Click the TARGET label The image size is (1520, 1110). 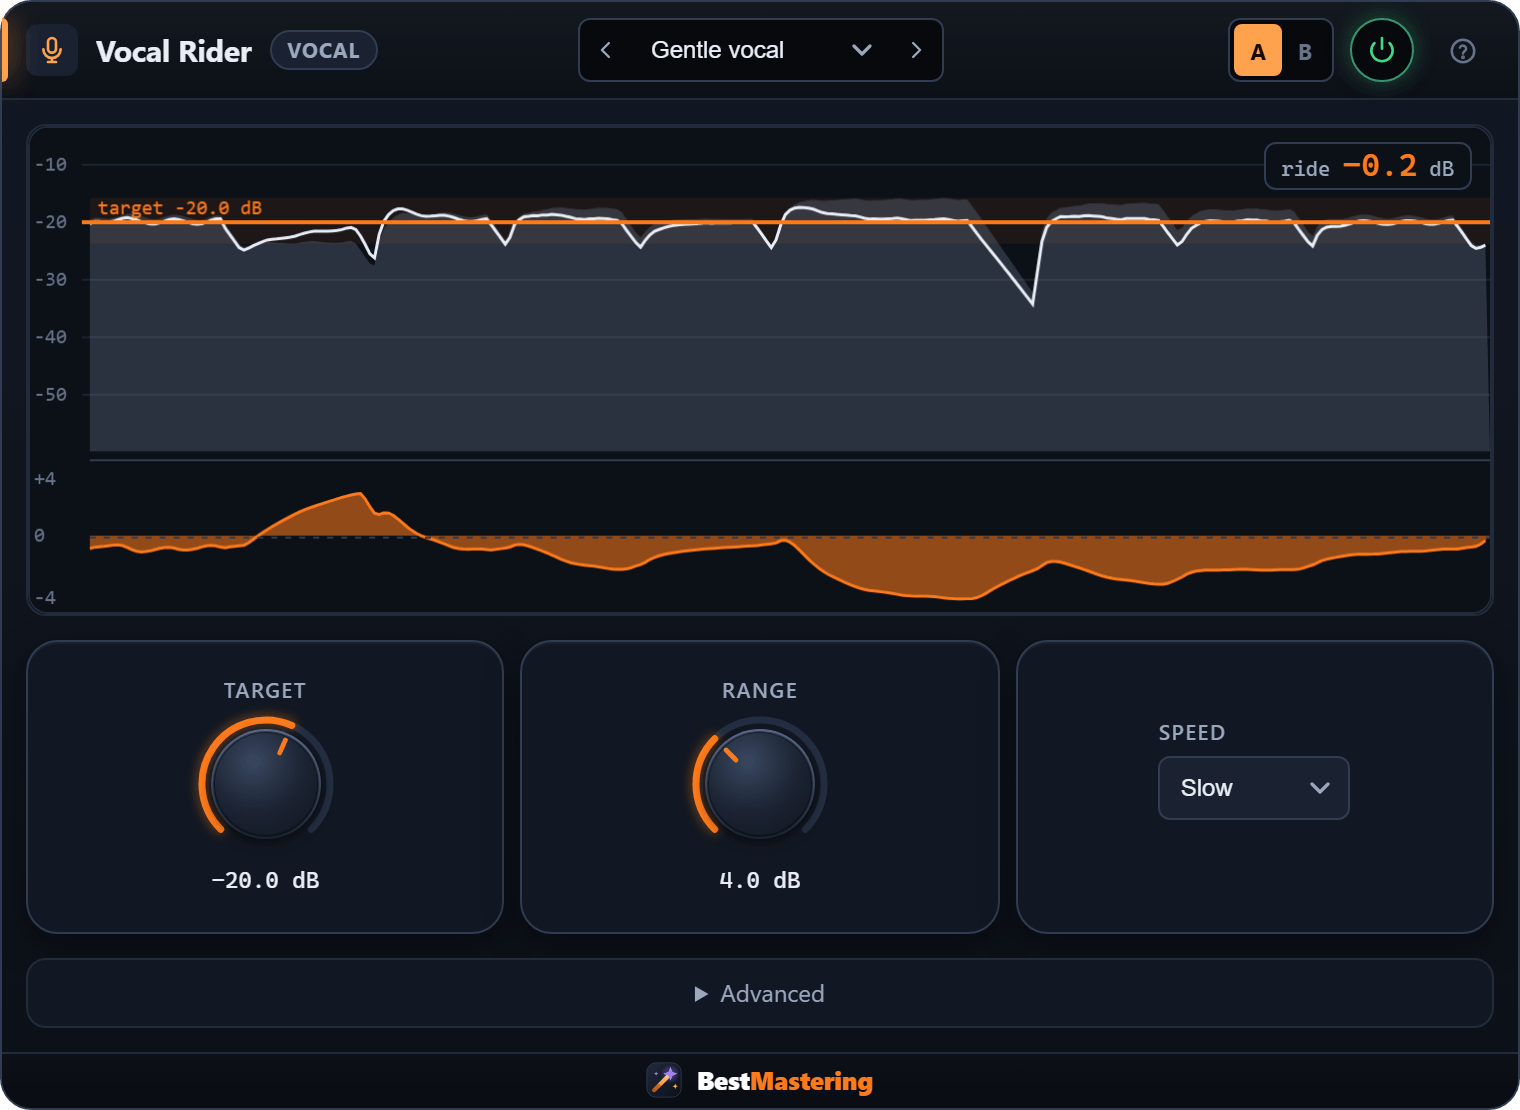click(265, 691)
